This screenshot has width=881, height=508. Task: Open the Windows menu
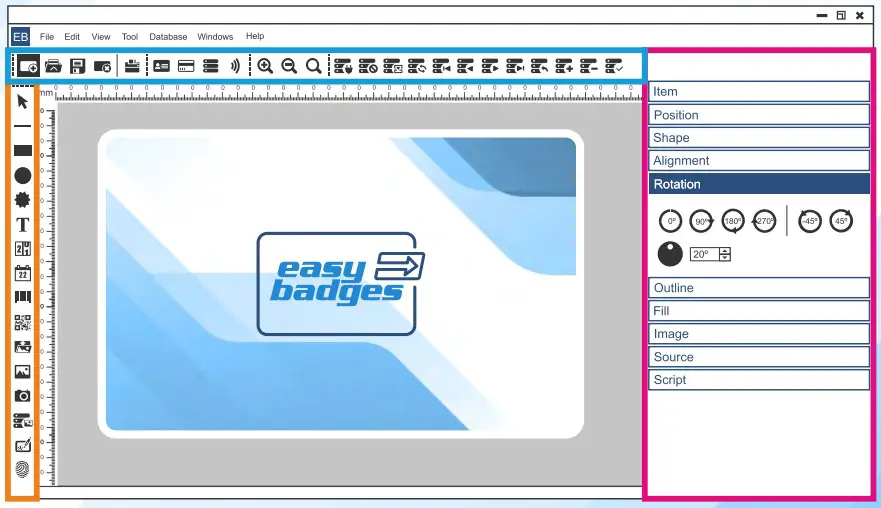coord(215,37)
